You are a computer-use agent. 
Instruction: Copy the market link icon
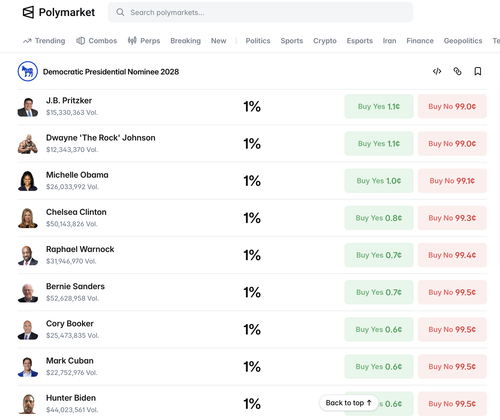pos(457,71)
